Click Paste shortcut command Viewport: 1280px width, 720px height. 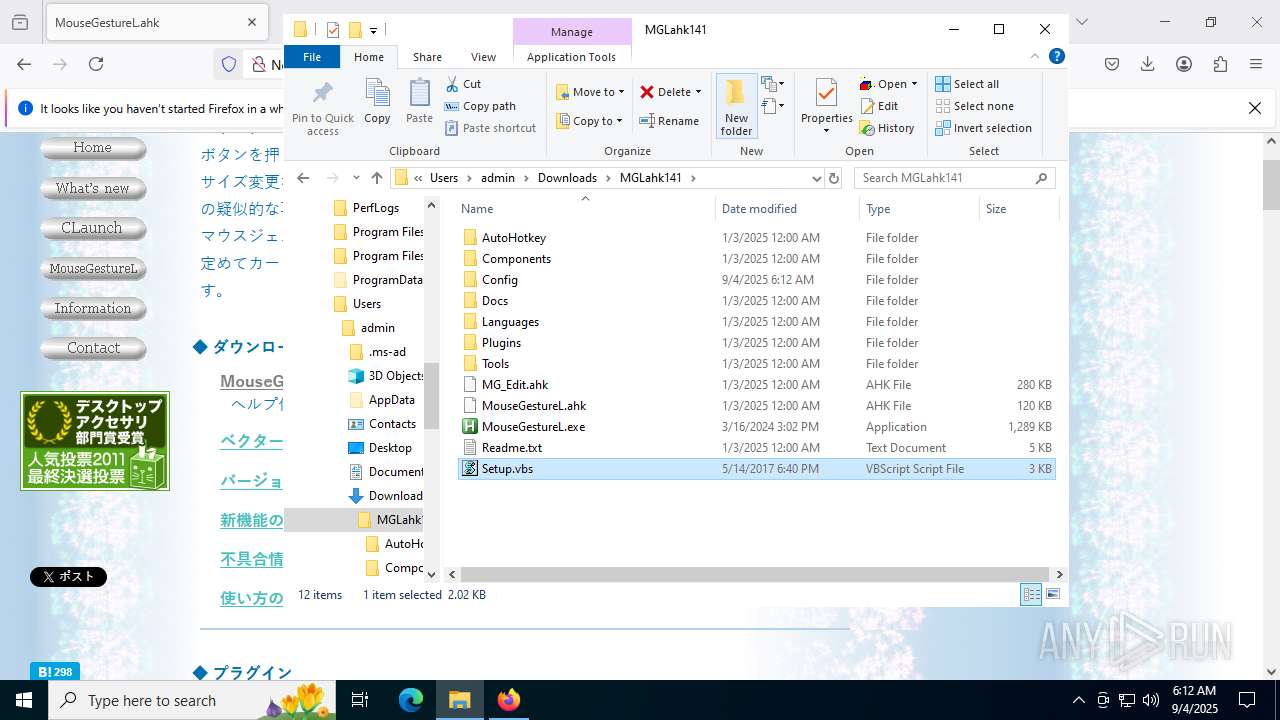pyautogui.click(x=490, y=128)
